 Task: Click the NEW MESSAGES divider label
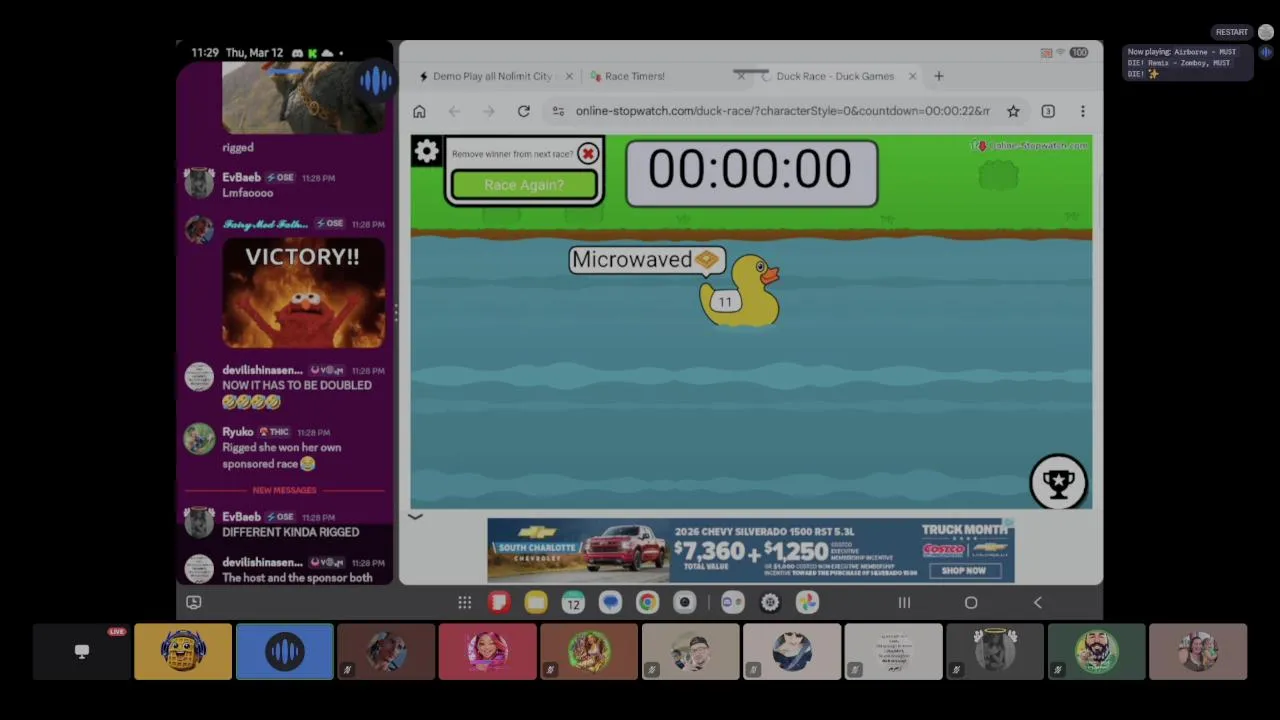[x=284, y=490]
